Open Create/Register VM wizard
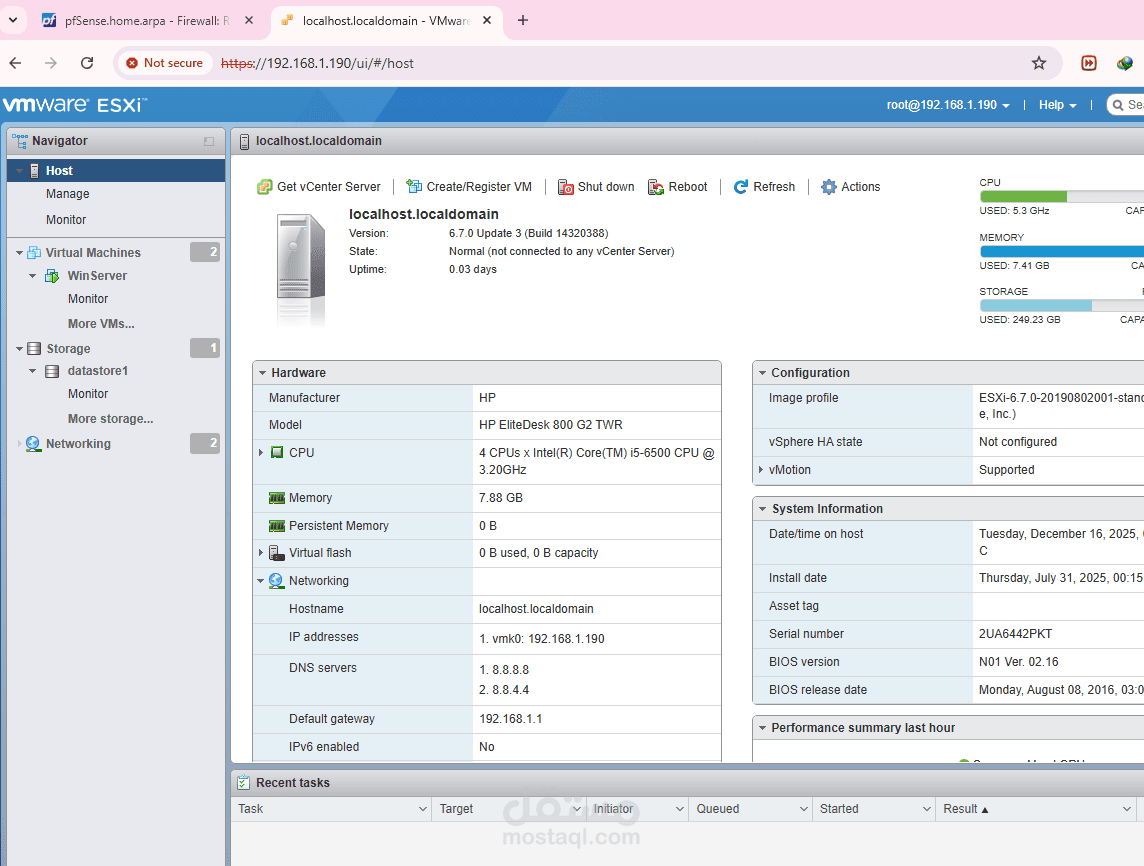Screen dimensions: 1144x866 (x=468, y=187)
